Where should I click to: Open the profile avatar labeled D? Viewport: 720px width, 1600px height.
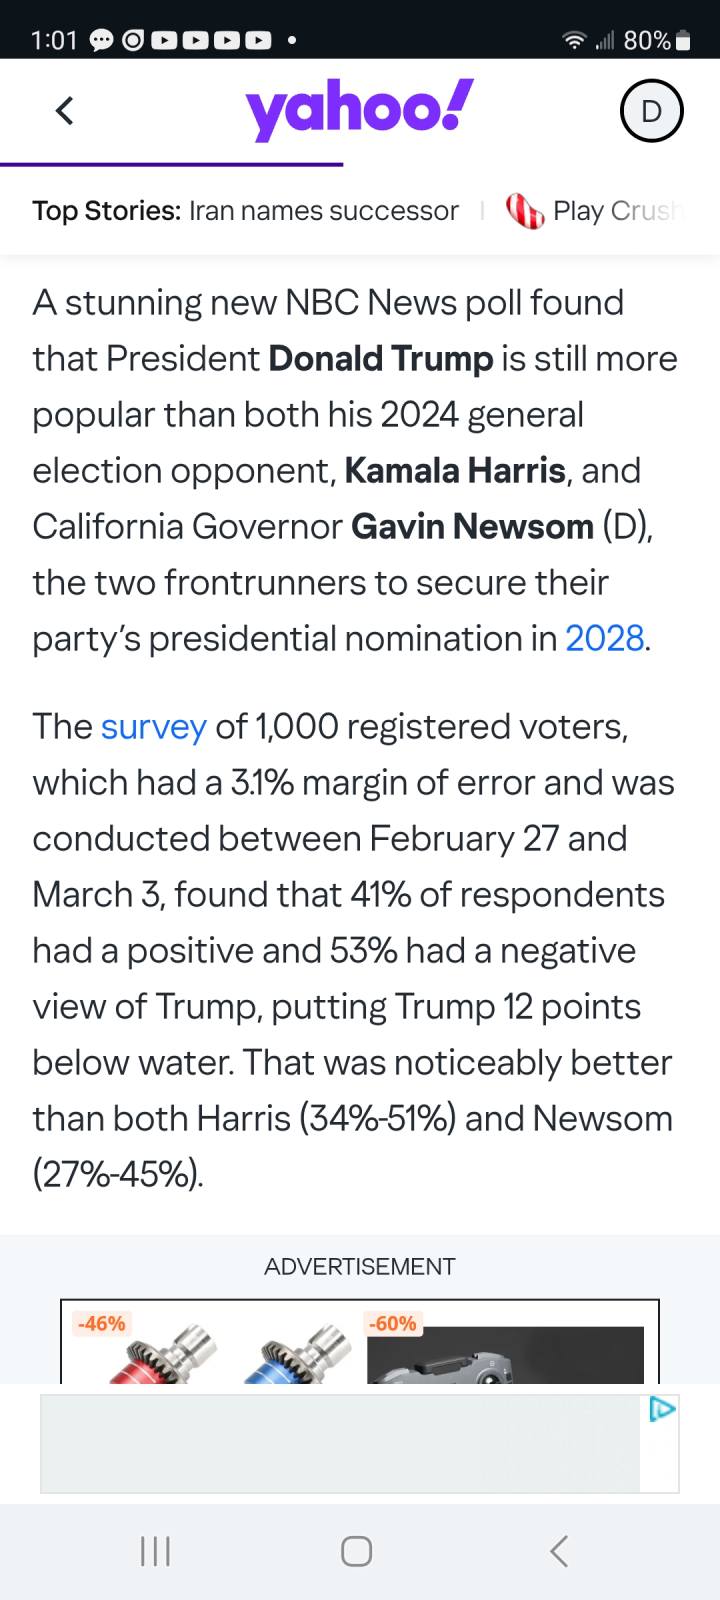pos(651,111)
